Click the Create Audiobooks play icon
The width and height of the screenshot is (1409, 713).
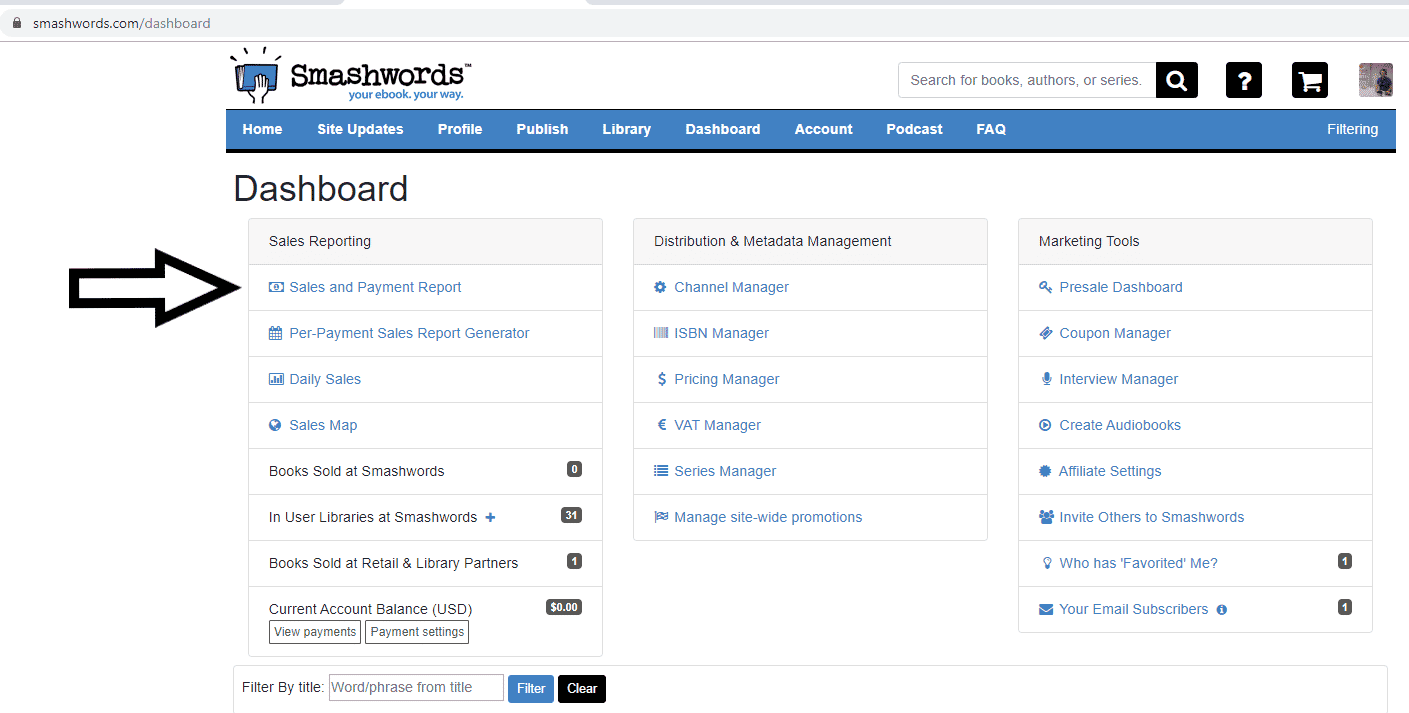coord(1046,425)
